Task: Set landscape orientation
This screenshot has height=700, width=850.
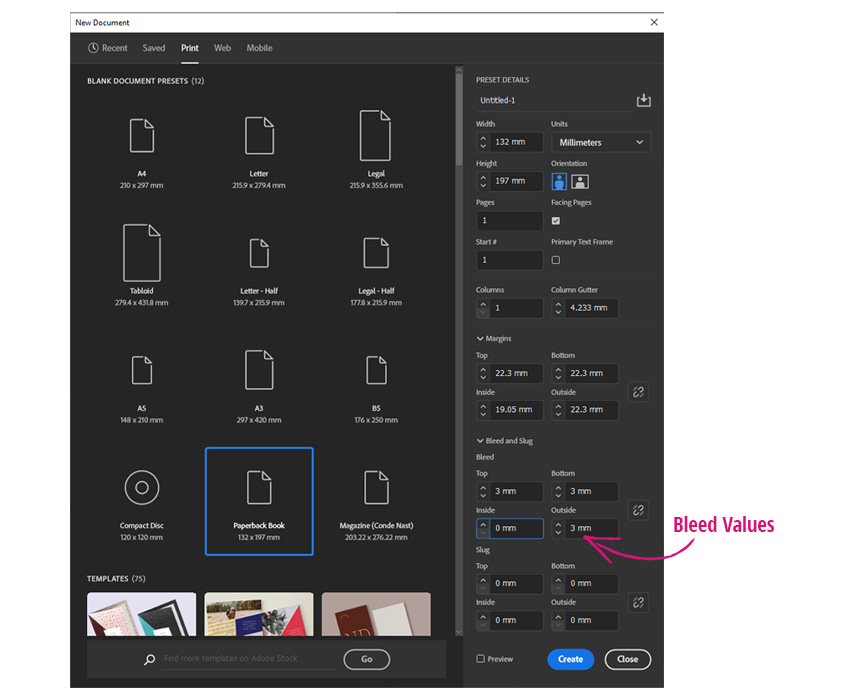Action: (579, 182)
